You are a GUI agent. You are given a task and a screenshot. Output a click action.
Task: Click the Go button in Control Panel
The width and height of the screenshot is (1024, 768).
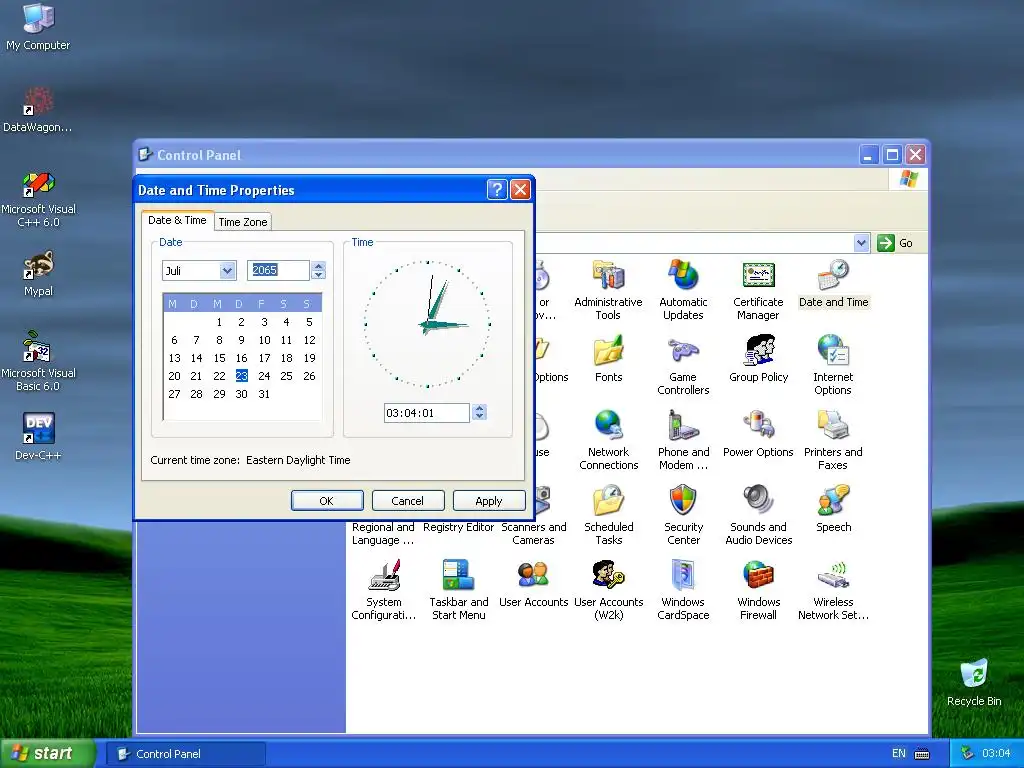895,243
